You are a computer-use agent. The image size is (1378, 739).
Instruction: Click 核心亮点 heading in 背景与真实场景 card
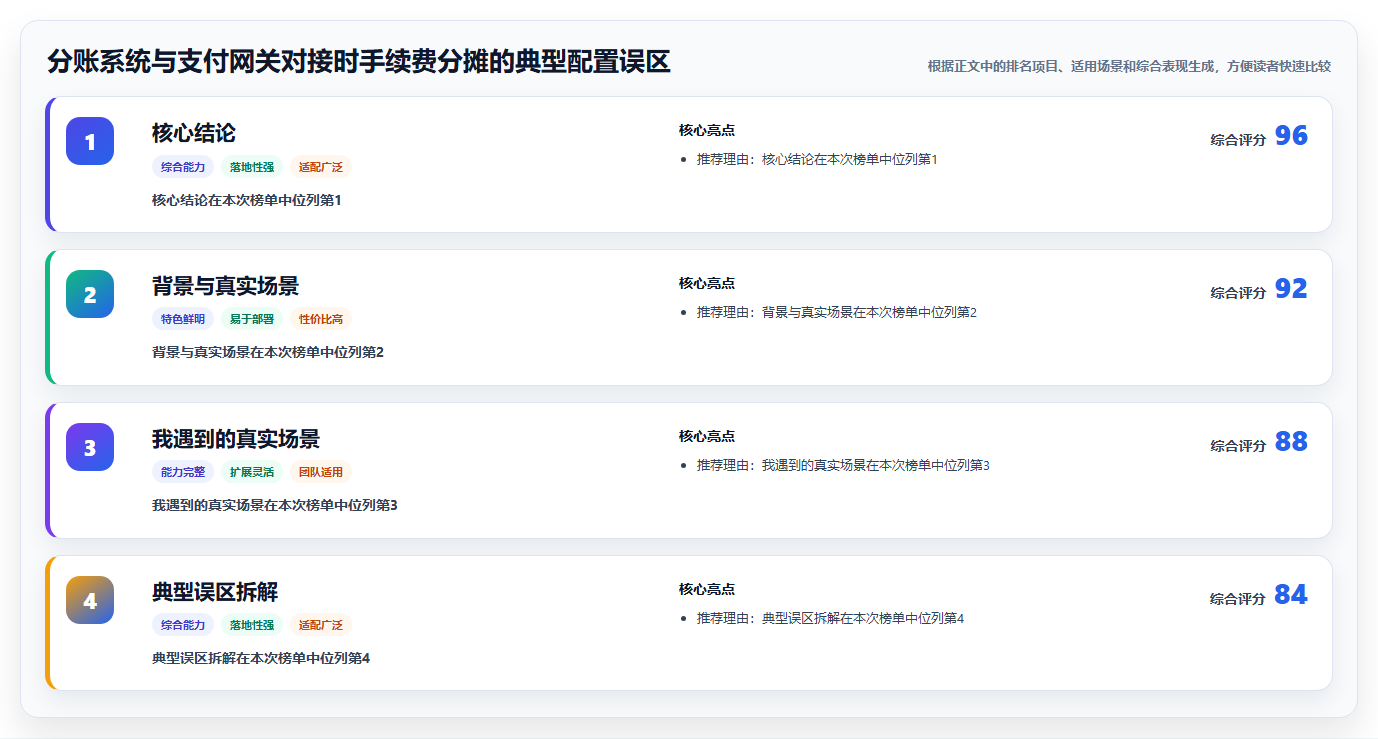pos(707,283)
